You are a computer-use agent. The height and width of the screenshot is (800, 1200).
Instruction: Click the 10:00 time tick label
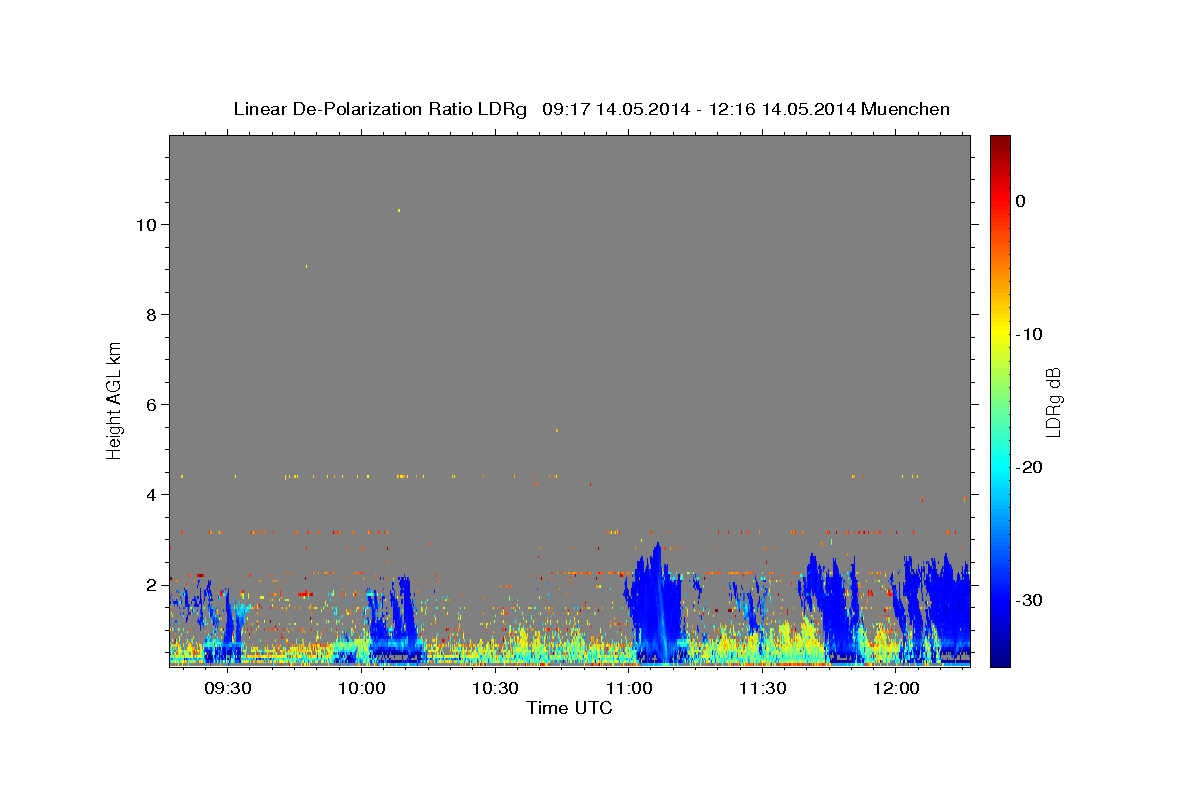coord(362,689)
